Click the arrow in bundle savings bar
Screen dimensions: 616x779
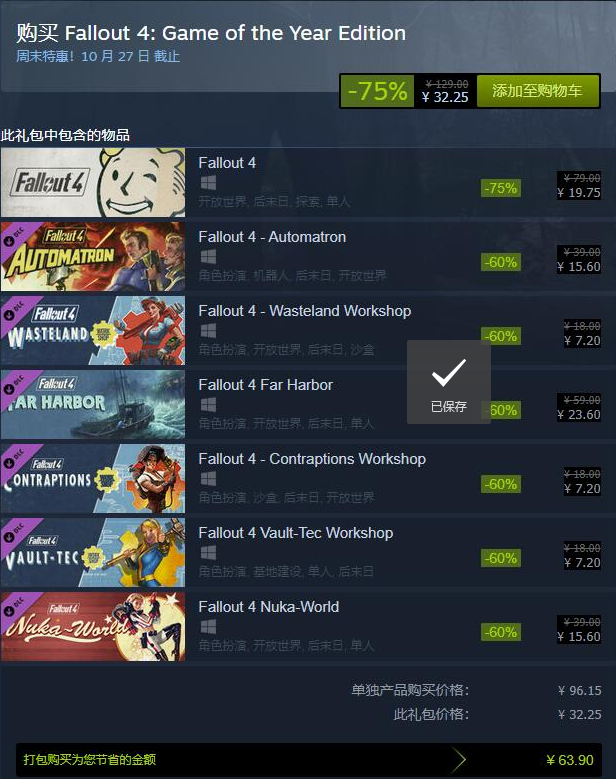459,759
